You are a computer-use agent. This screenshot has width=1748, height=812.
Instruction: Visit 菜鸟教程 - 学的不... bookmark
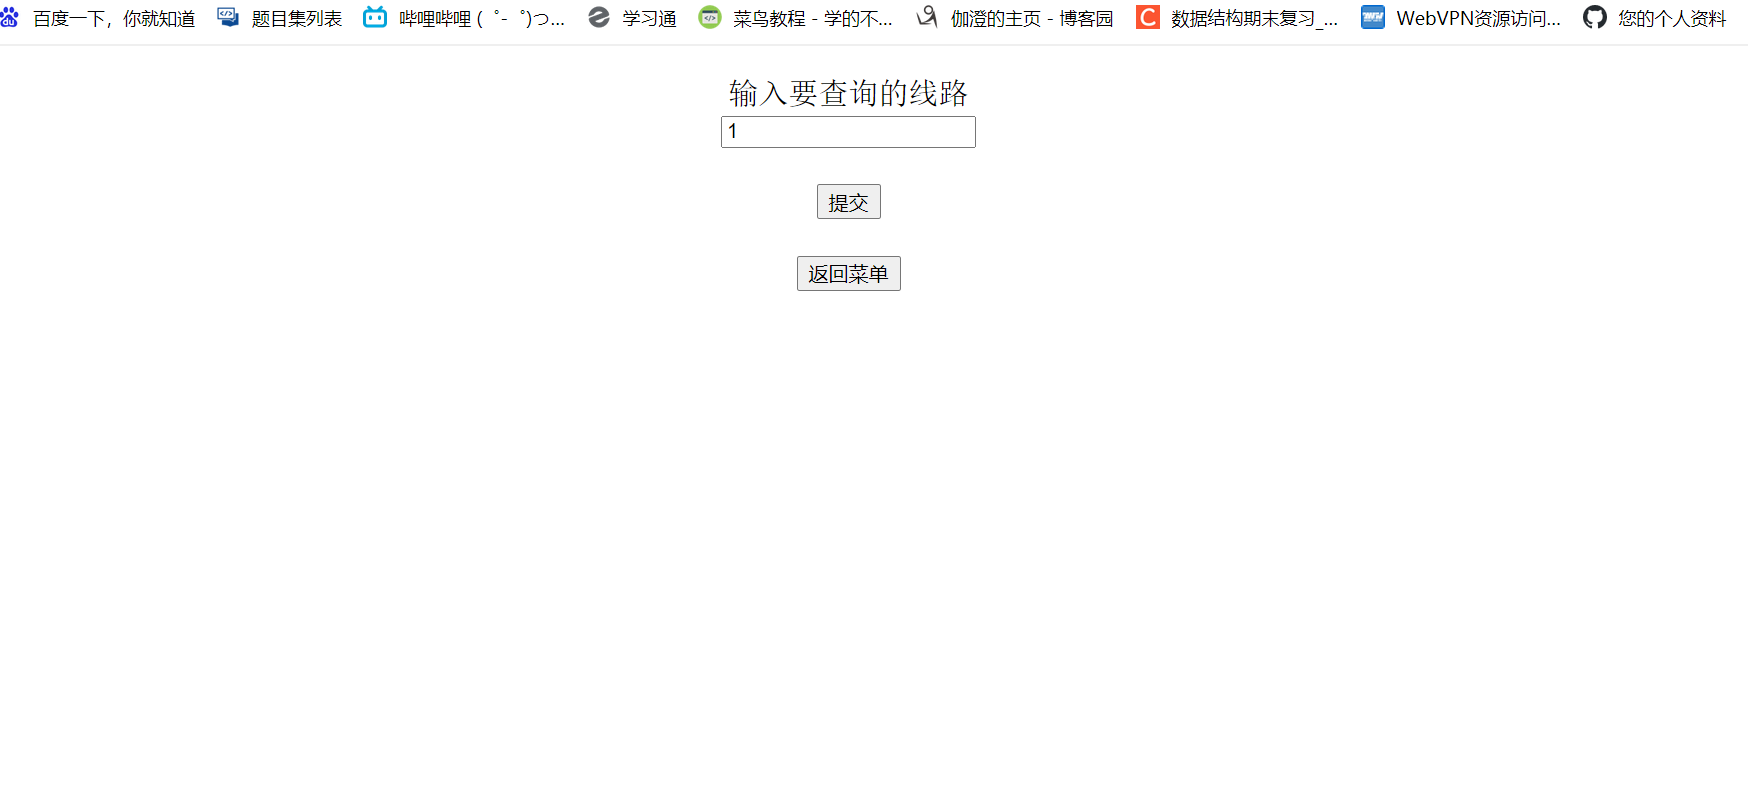click(x=813, y=19)
